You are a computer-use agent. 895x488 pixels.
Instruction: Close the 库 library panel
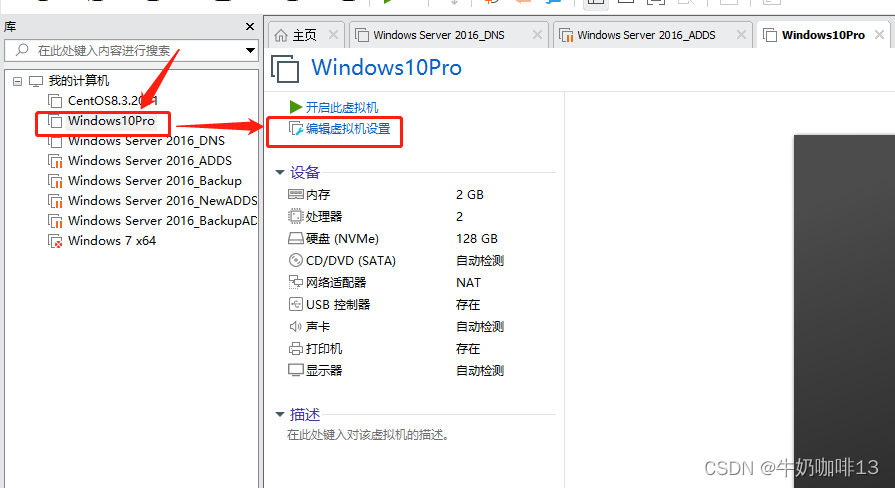pos(249,27)
